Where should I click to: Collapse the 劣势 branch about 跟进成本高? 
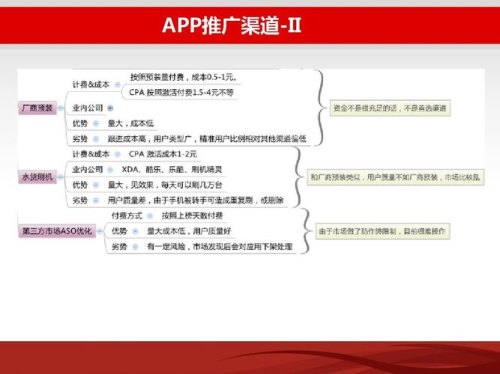(x=96, y=139)
